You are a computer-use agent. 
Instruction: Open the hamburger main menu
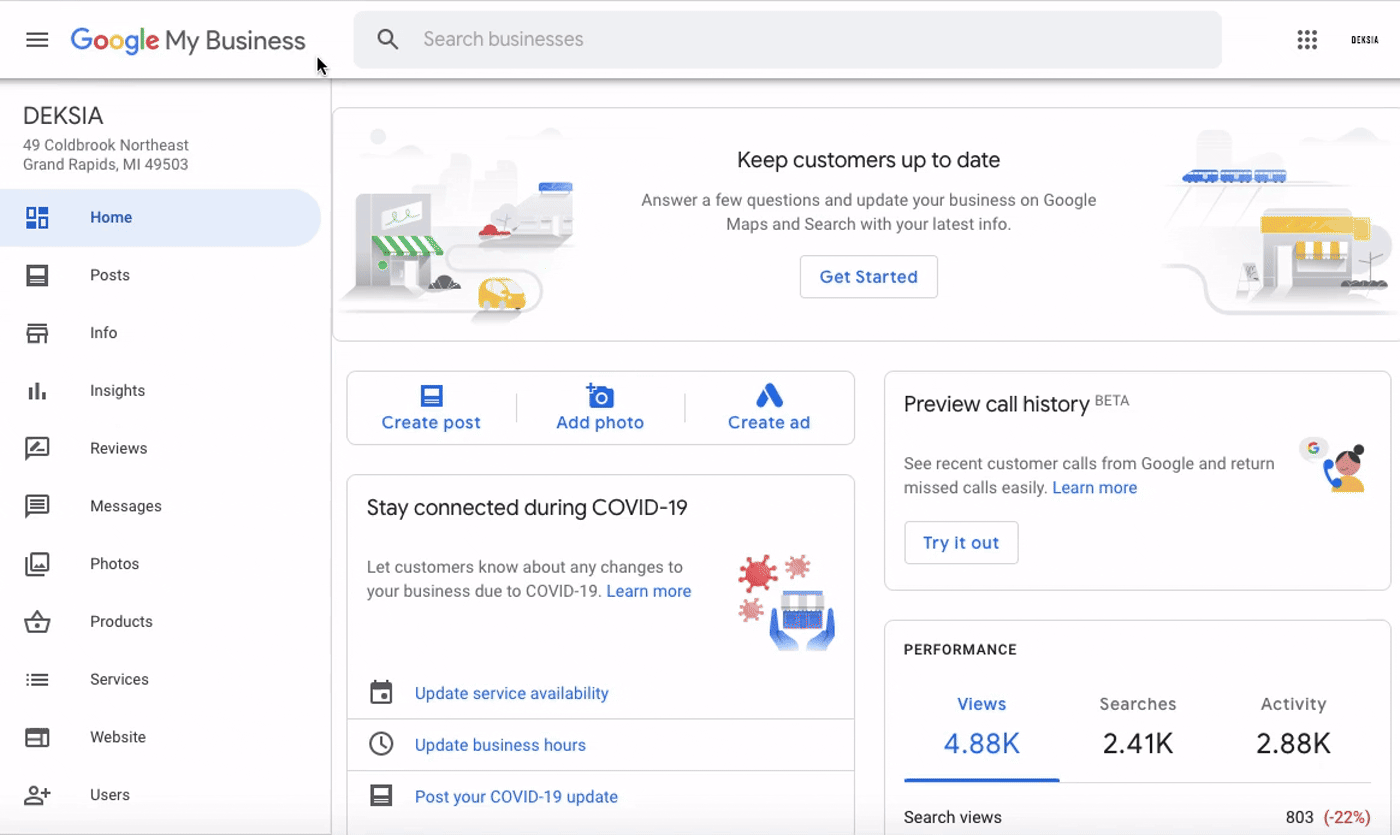[37, 40]
